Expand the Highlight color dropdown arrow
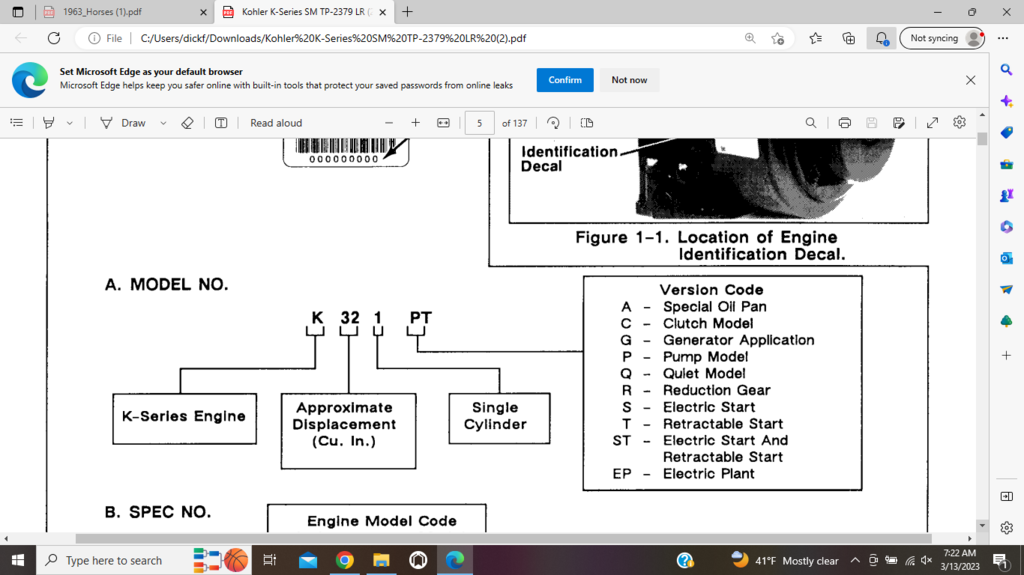This screenshot has height=575, width=1024. click(x=69, y=123)
